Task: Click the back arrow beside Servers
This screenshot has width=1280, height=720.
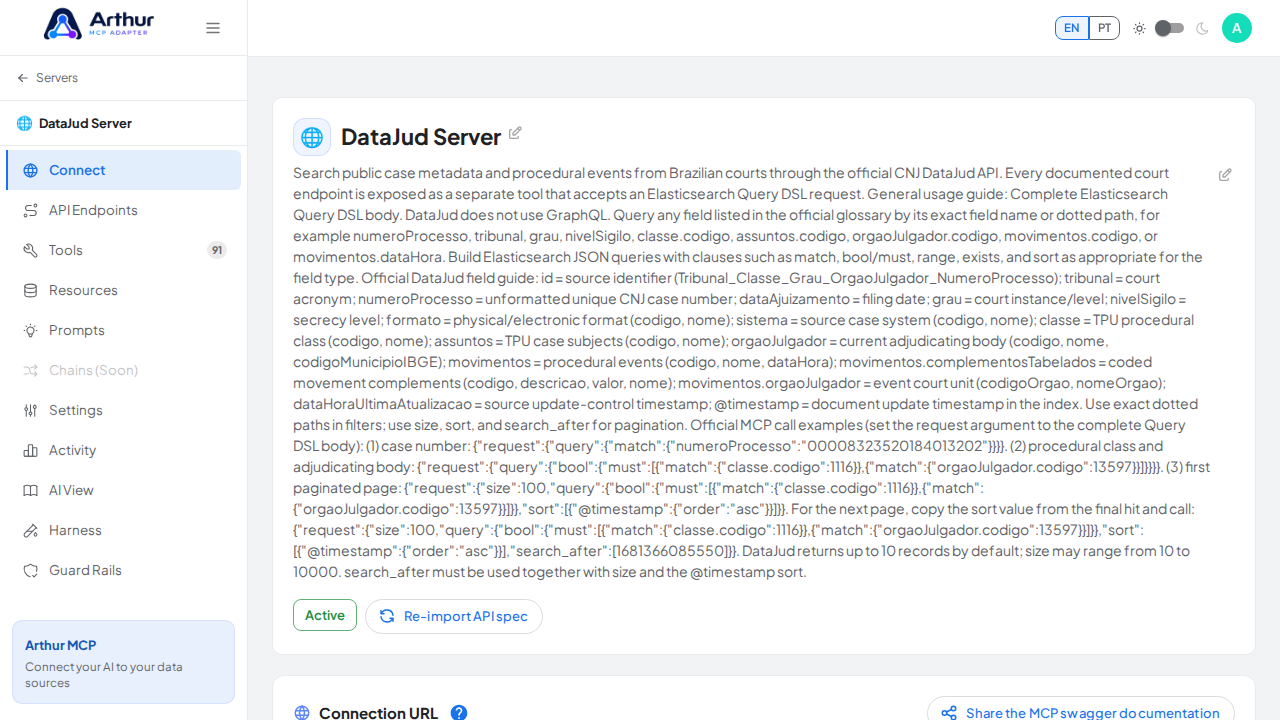Action: [22, 78]
